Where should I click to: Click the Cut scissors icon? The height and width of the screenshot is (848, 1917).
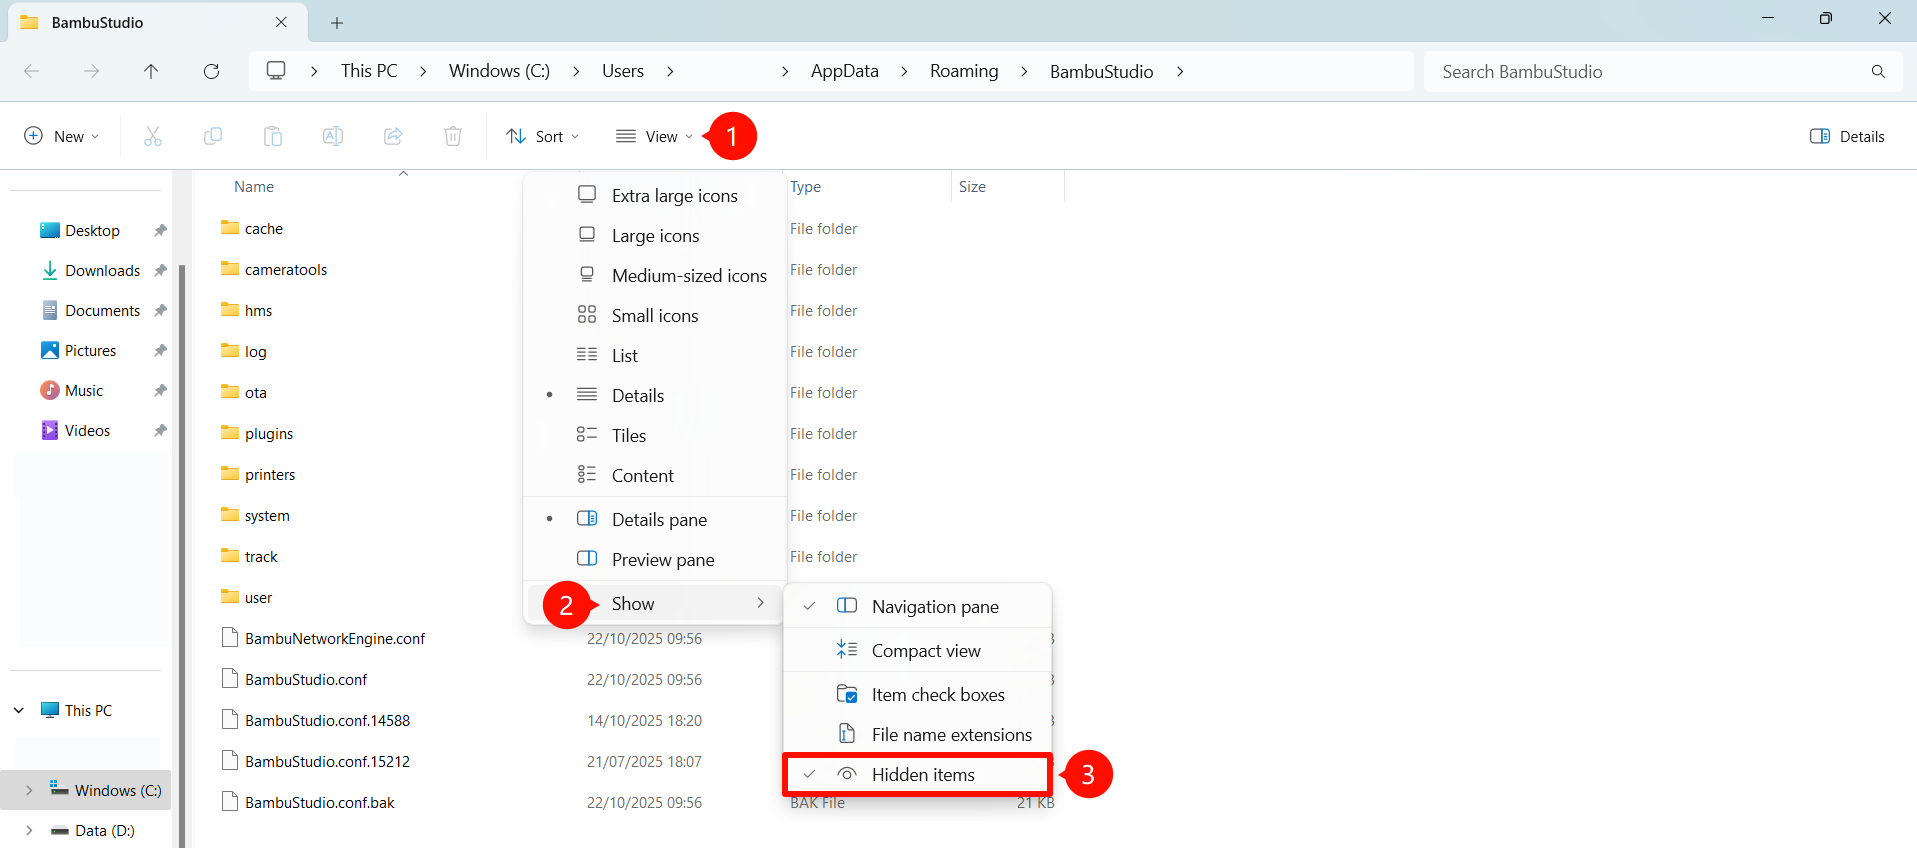[153, 136]
